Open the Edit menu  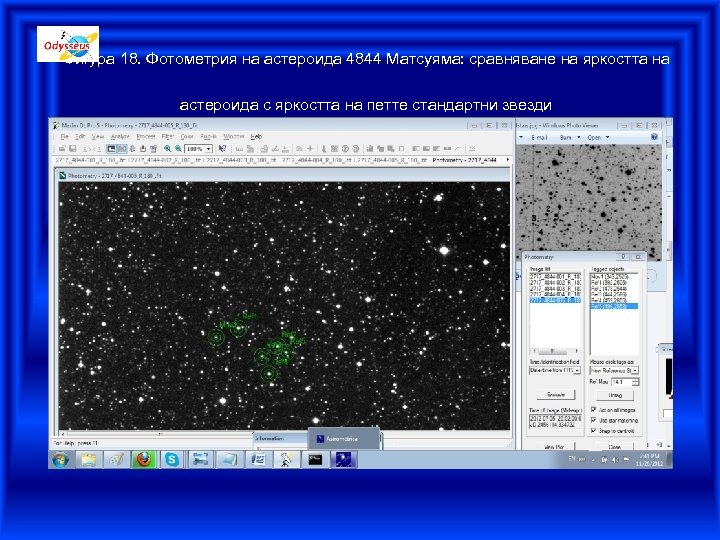click(80, 137)
